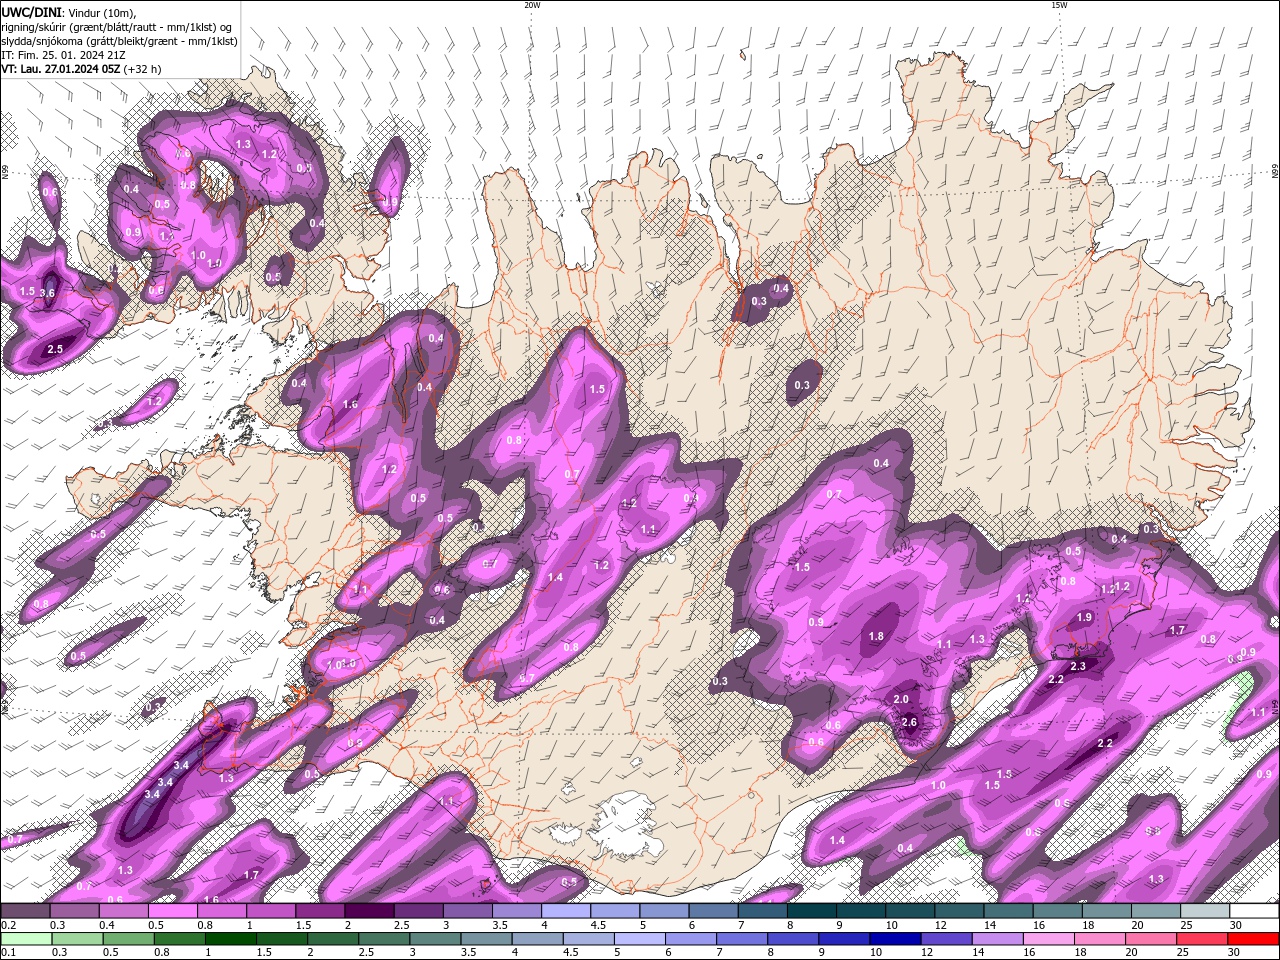Screen dimensions: 1280x960
Task: Pick the white upper swatch after 30
Action: point(1254,911)
